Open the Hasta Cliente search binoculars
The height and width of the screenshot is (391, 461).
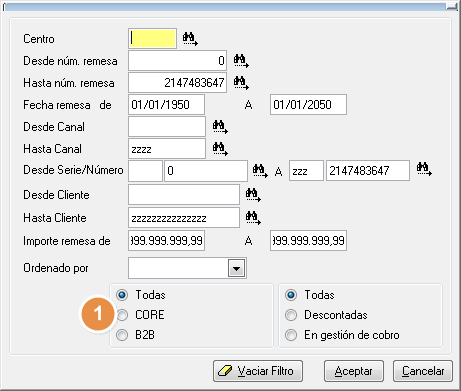pos(253,218)
